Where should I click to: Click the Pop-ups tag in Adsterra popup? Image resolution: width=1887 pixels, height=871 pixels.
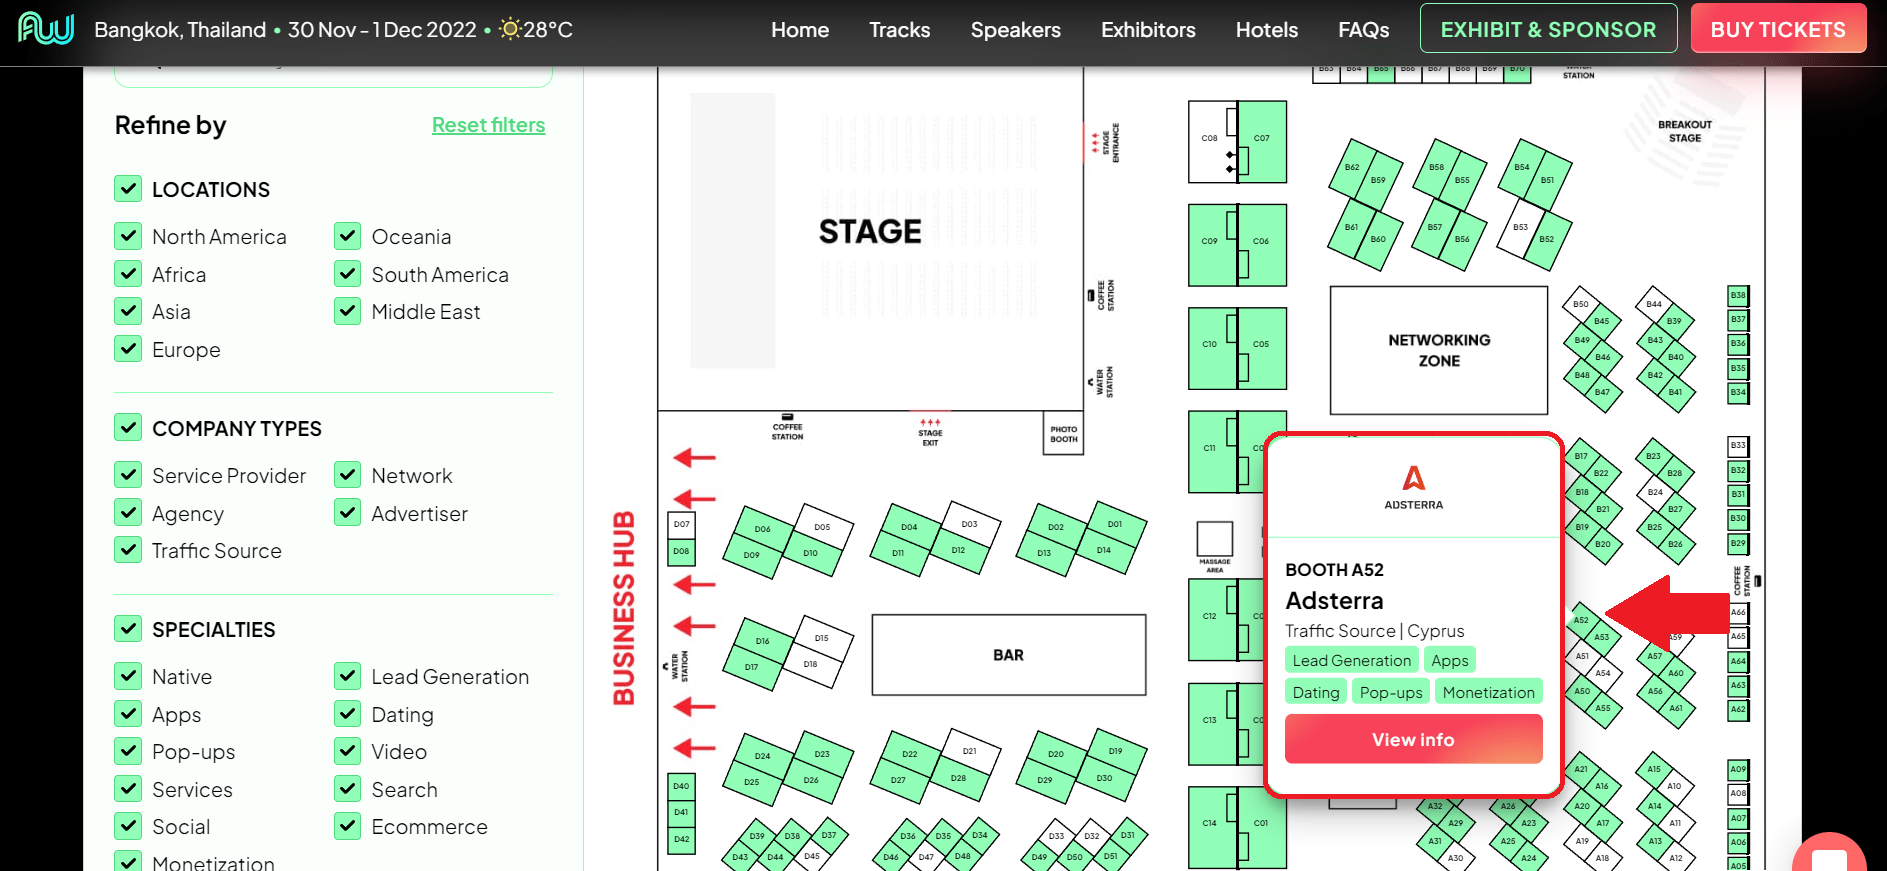pyautogui.click(x=1390, y=692)
